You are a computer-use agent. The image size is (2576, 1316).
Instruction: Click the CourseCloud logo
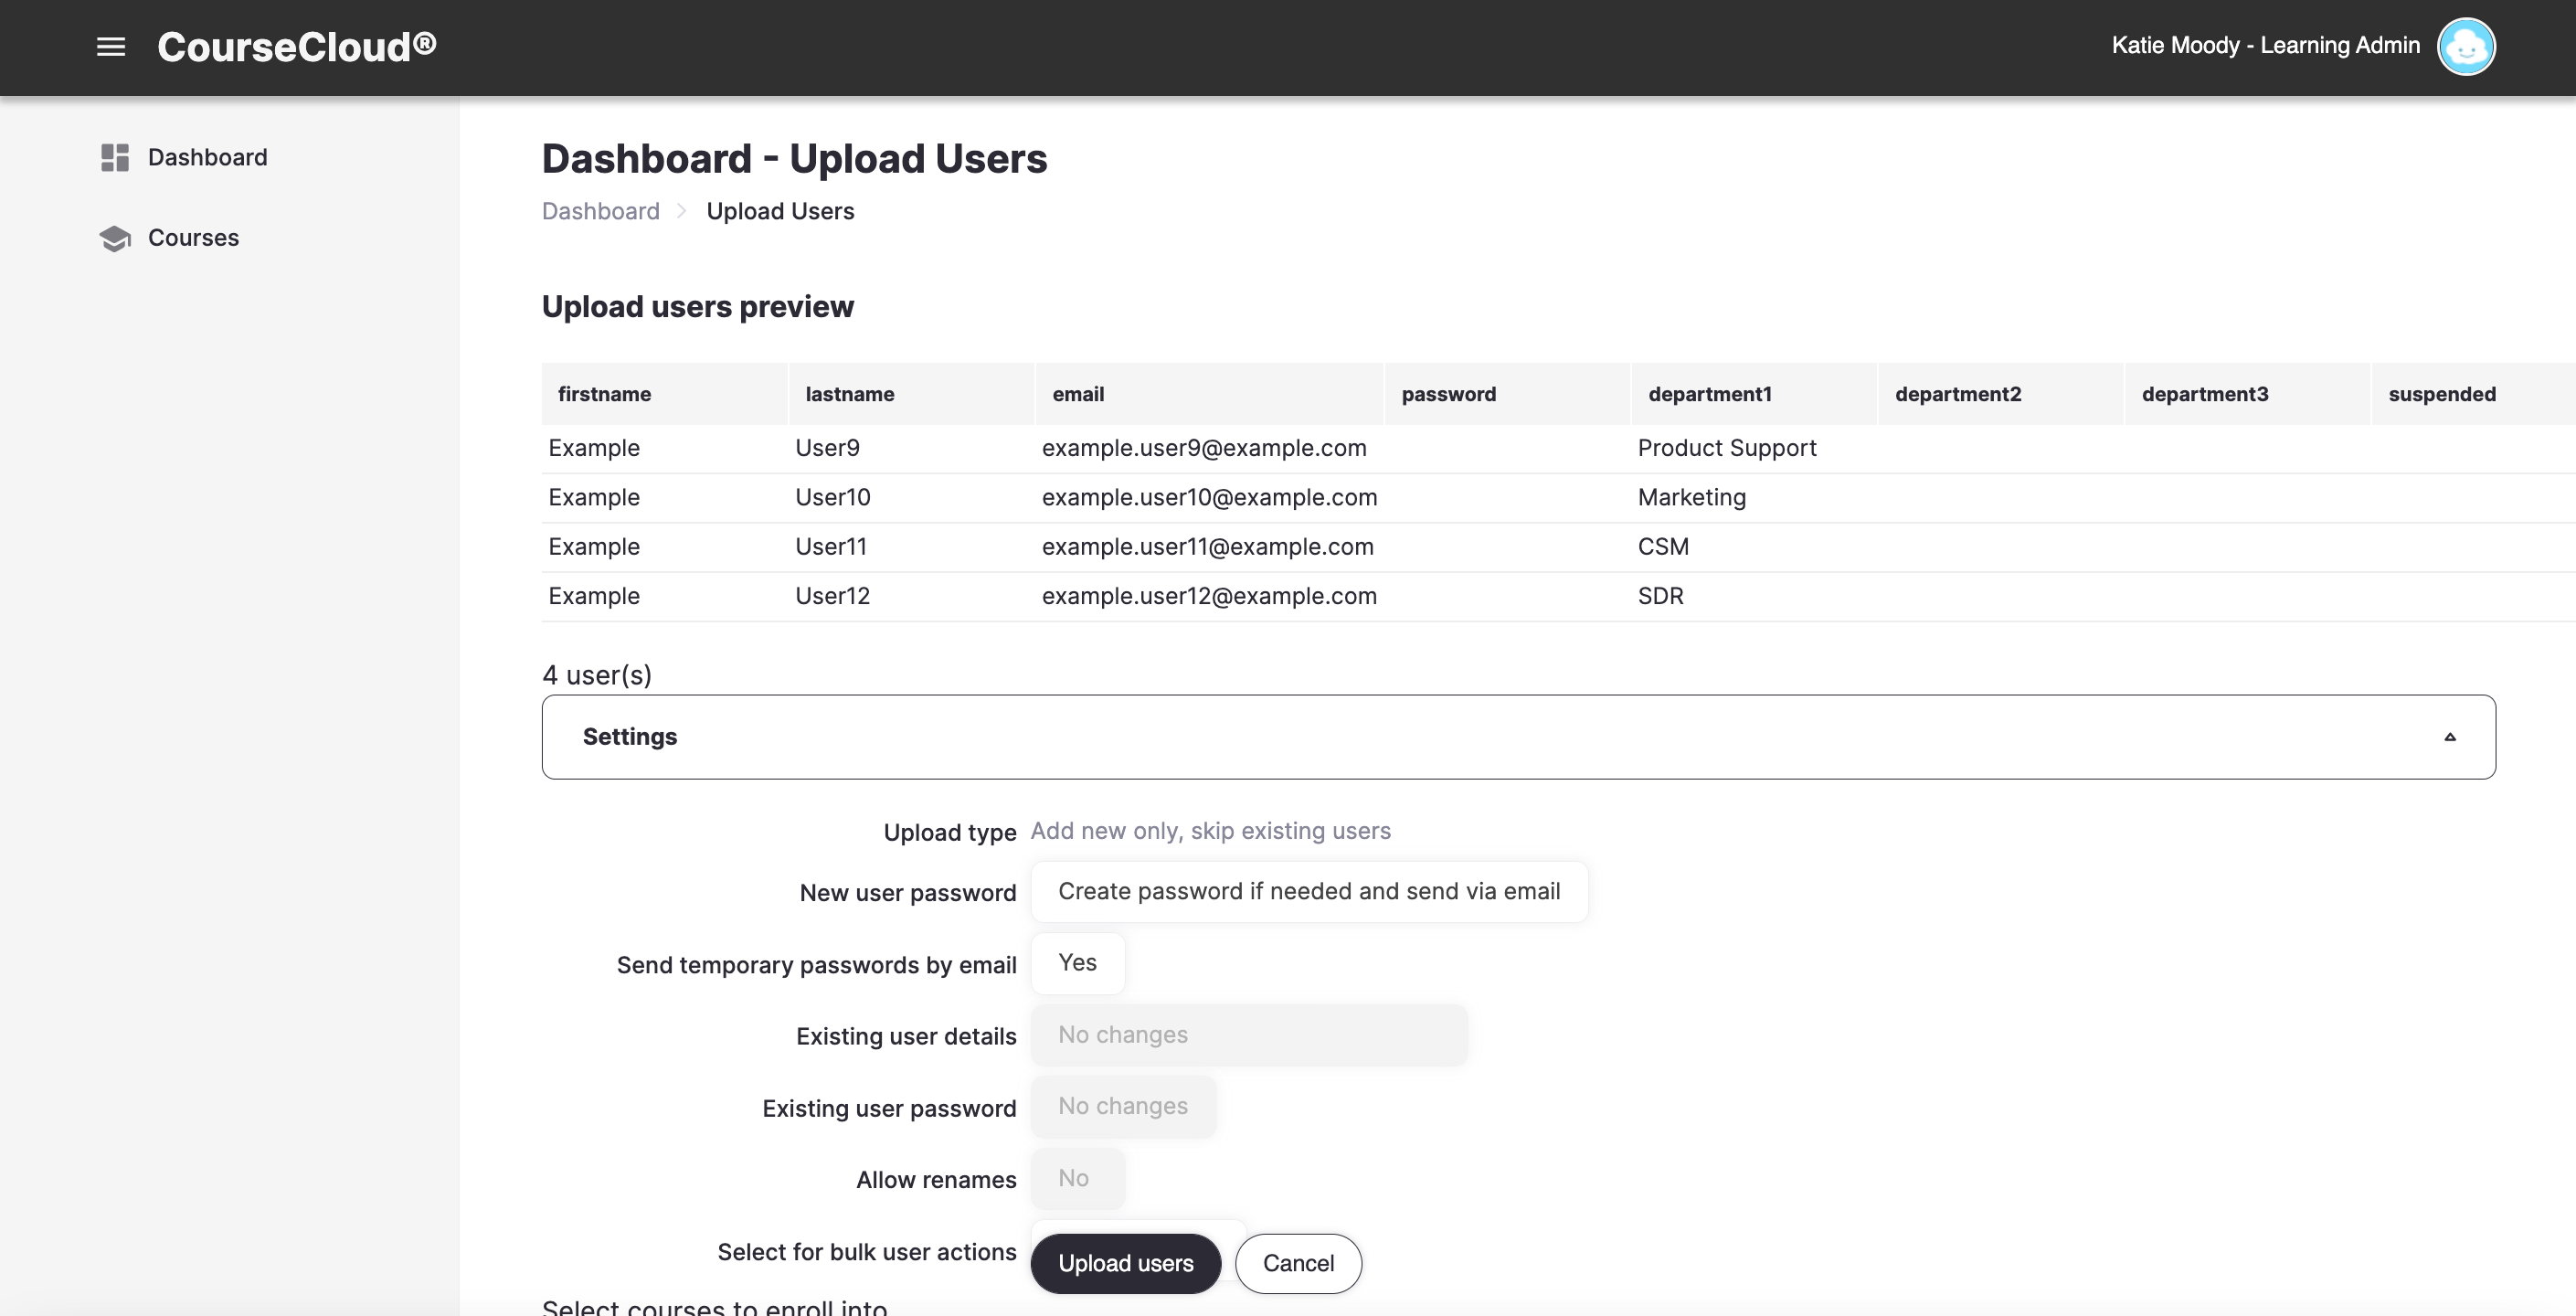(x=296, y=46)
